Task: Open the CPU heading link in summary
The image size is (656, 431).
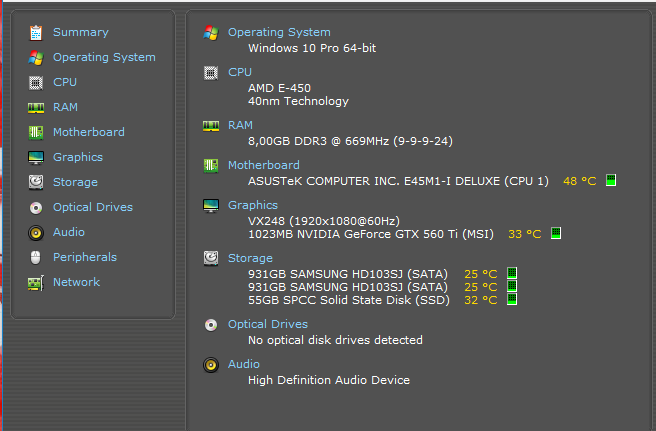Action: pyautogui.click(x=240, y=72)
